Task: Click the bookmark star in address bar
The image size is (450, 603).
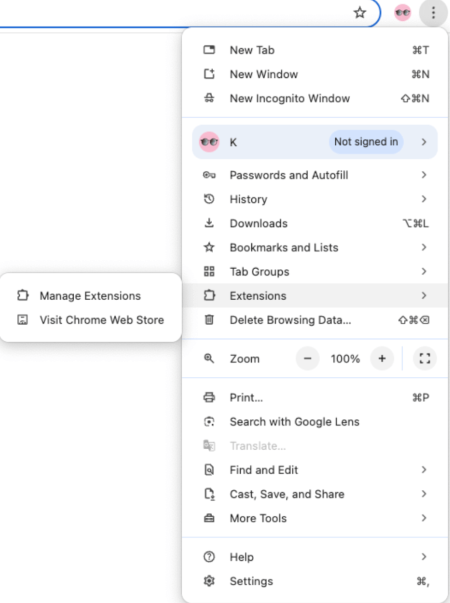Action: pos(360,13)
